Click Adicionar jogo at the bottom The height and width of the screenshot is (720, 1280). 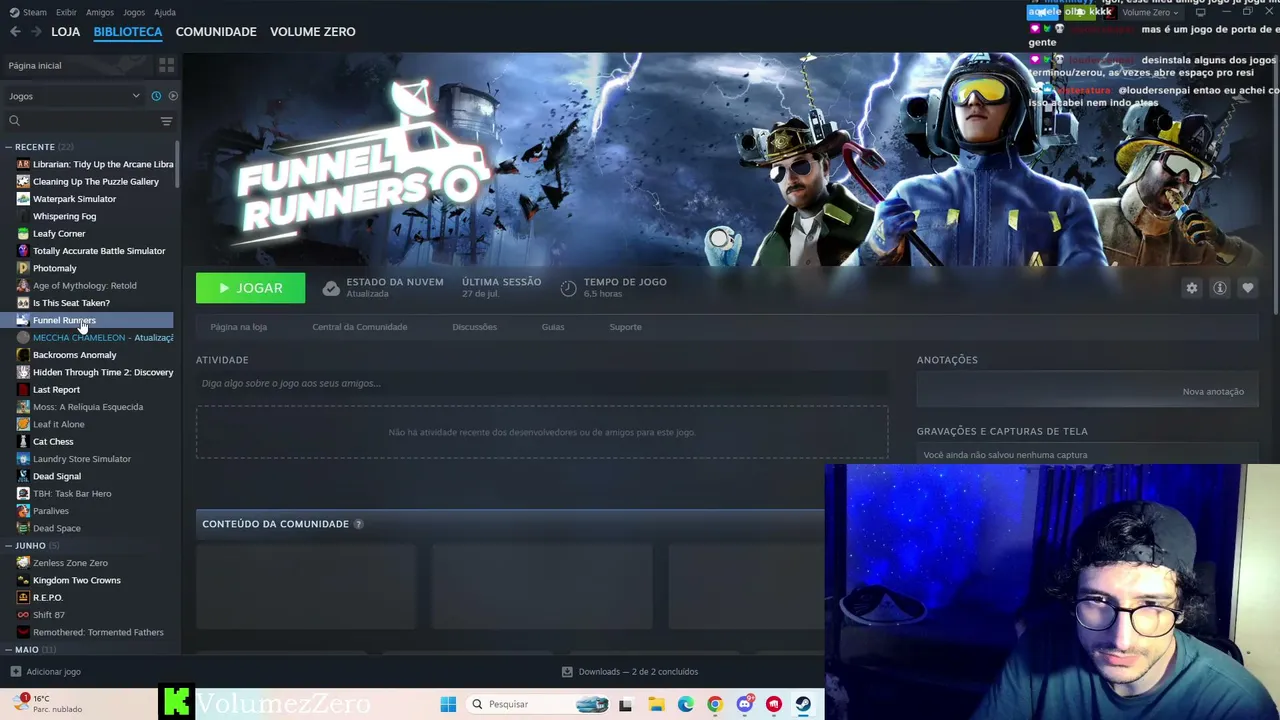pyautogui.click(x=46, y=672)
